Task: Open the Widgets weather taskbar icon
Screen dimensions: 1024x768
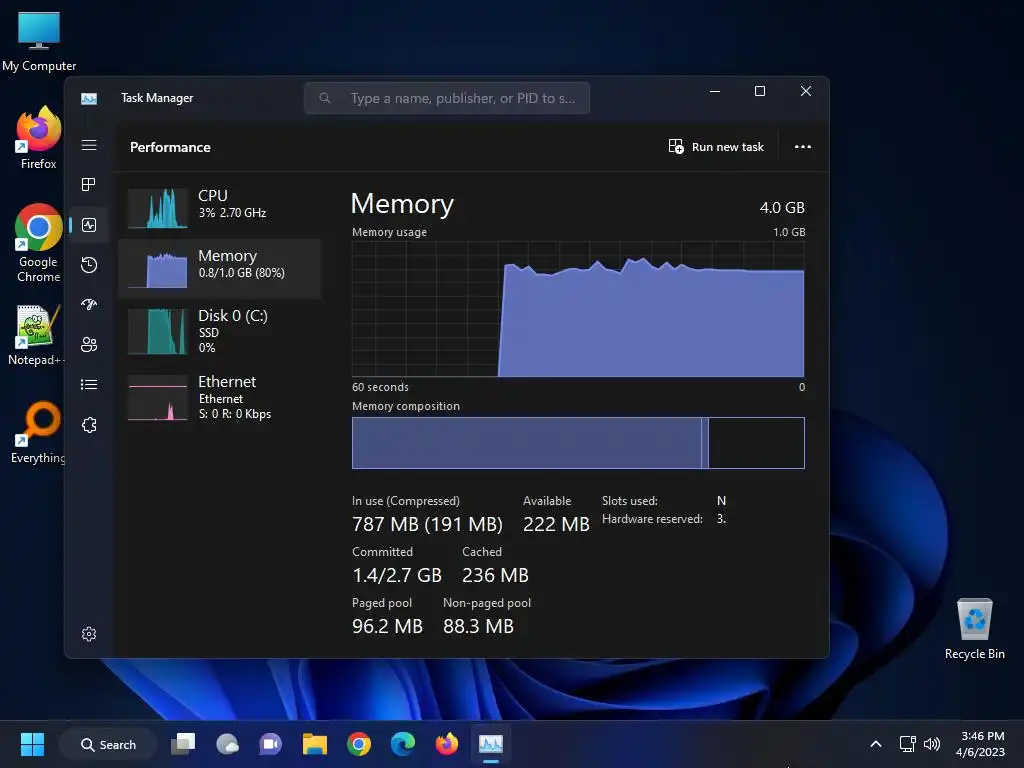Action: coord(227,744)
